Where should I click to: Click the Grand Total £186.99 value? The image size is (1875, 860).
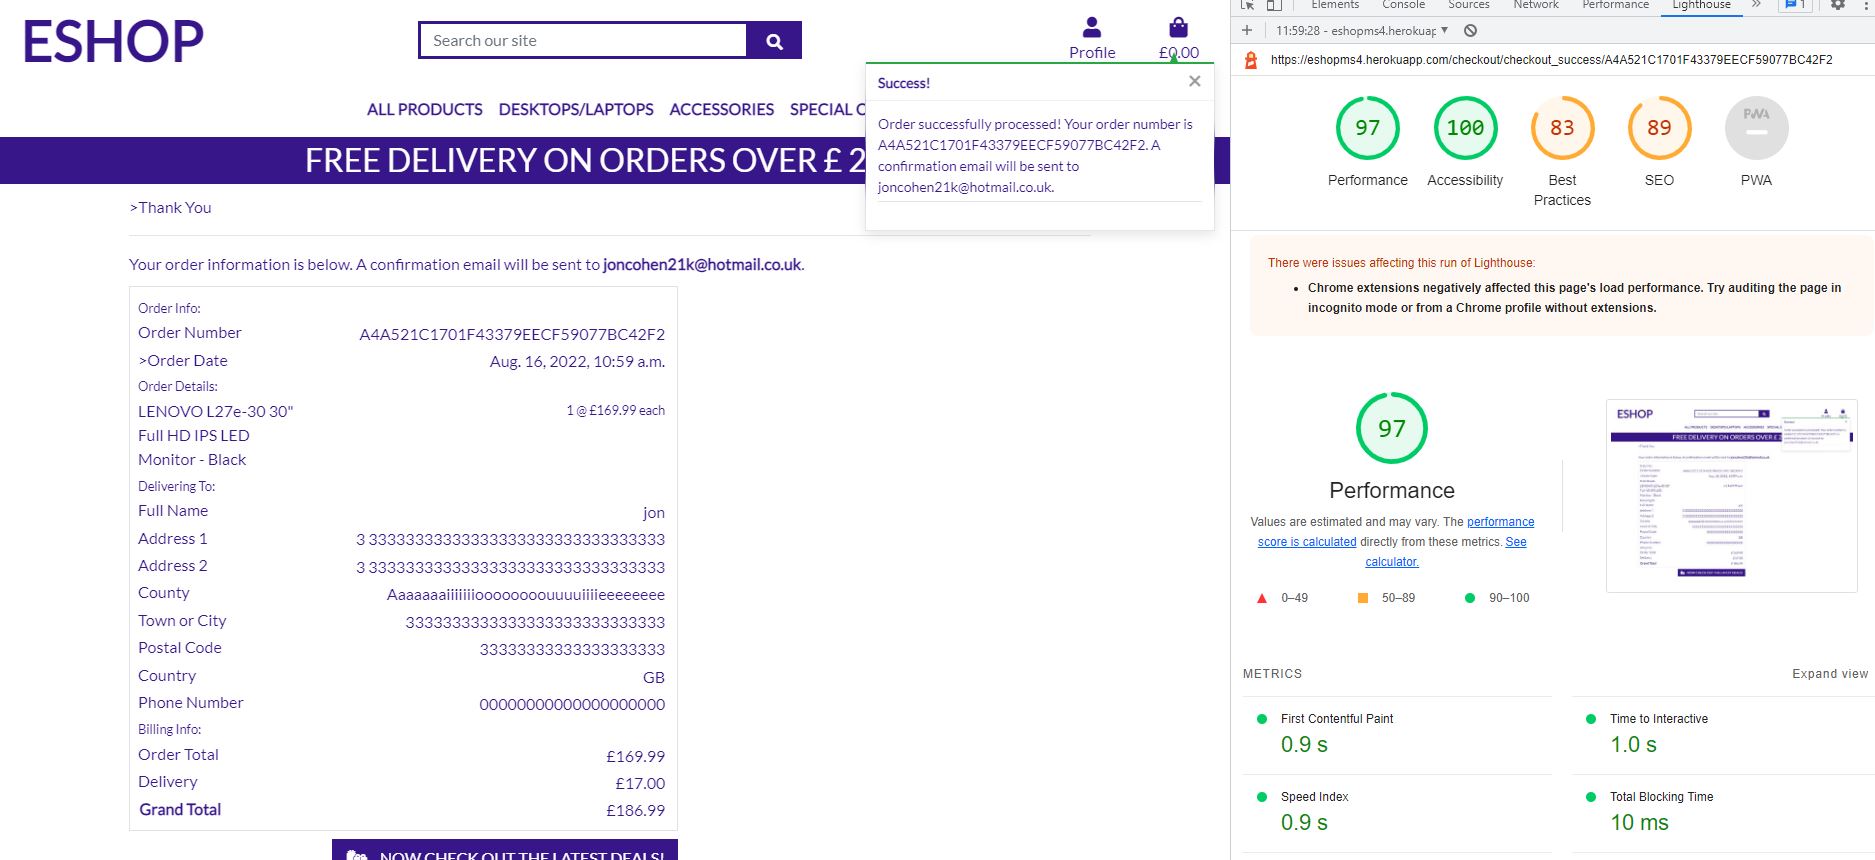point(635,811)
